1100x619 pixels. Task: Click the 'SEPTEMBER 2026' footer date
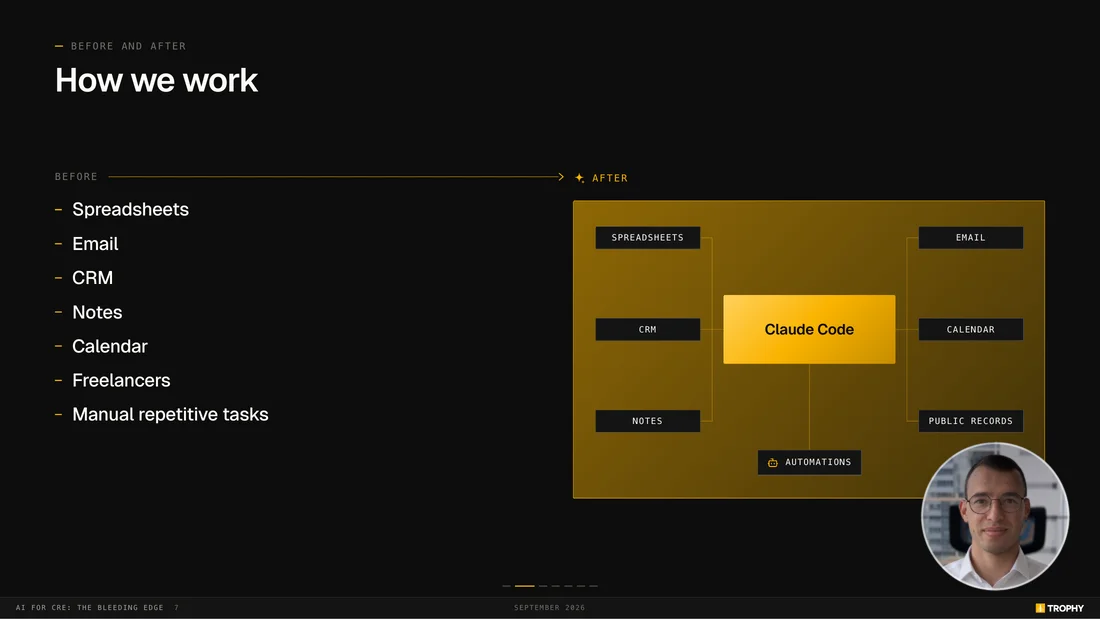[549, 608]
